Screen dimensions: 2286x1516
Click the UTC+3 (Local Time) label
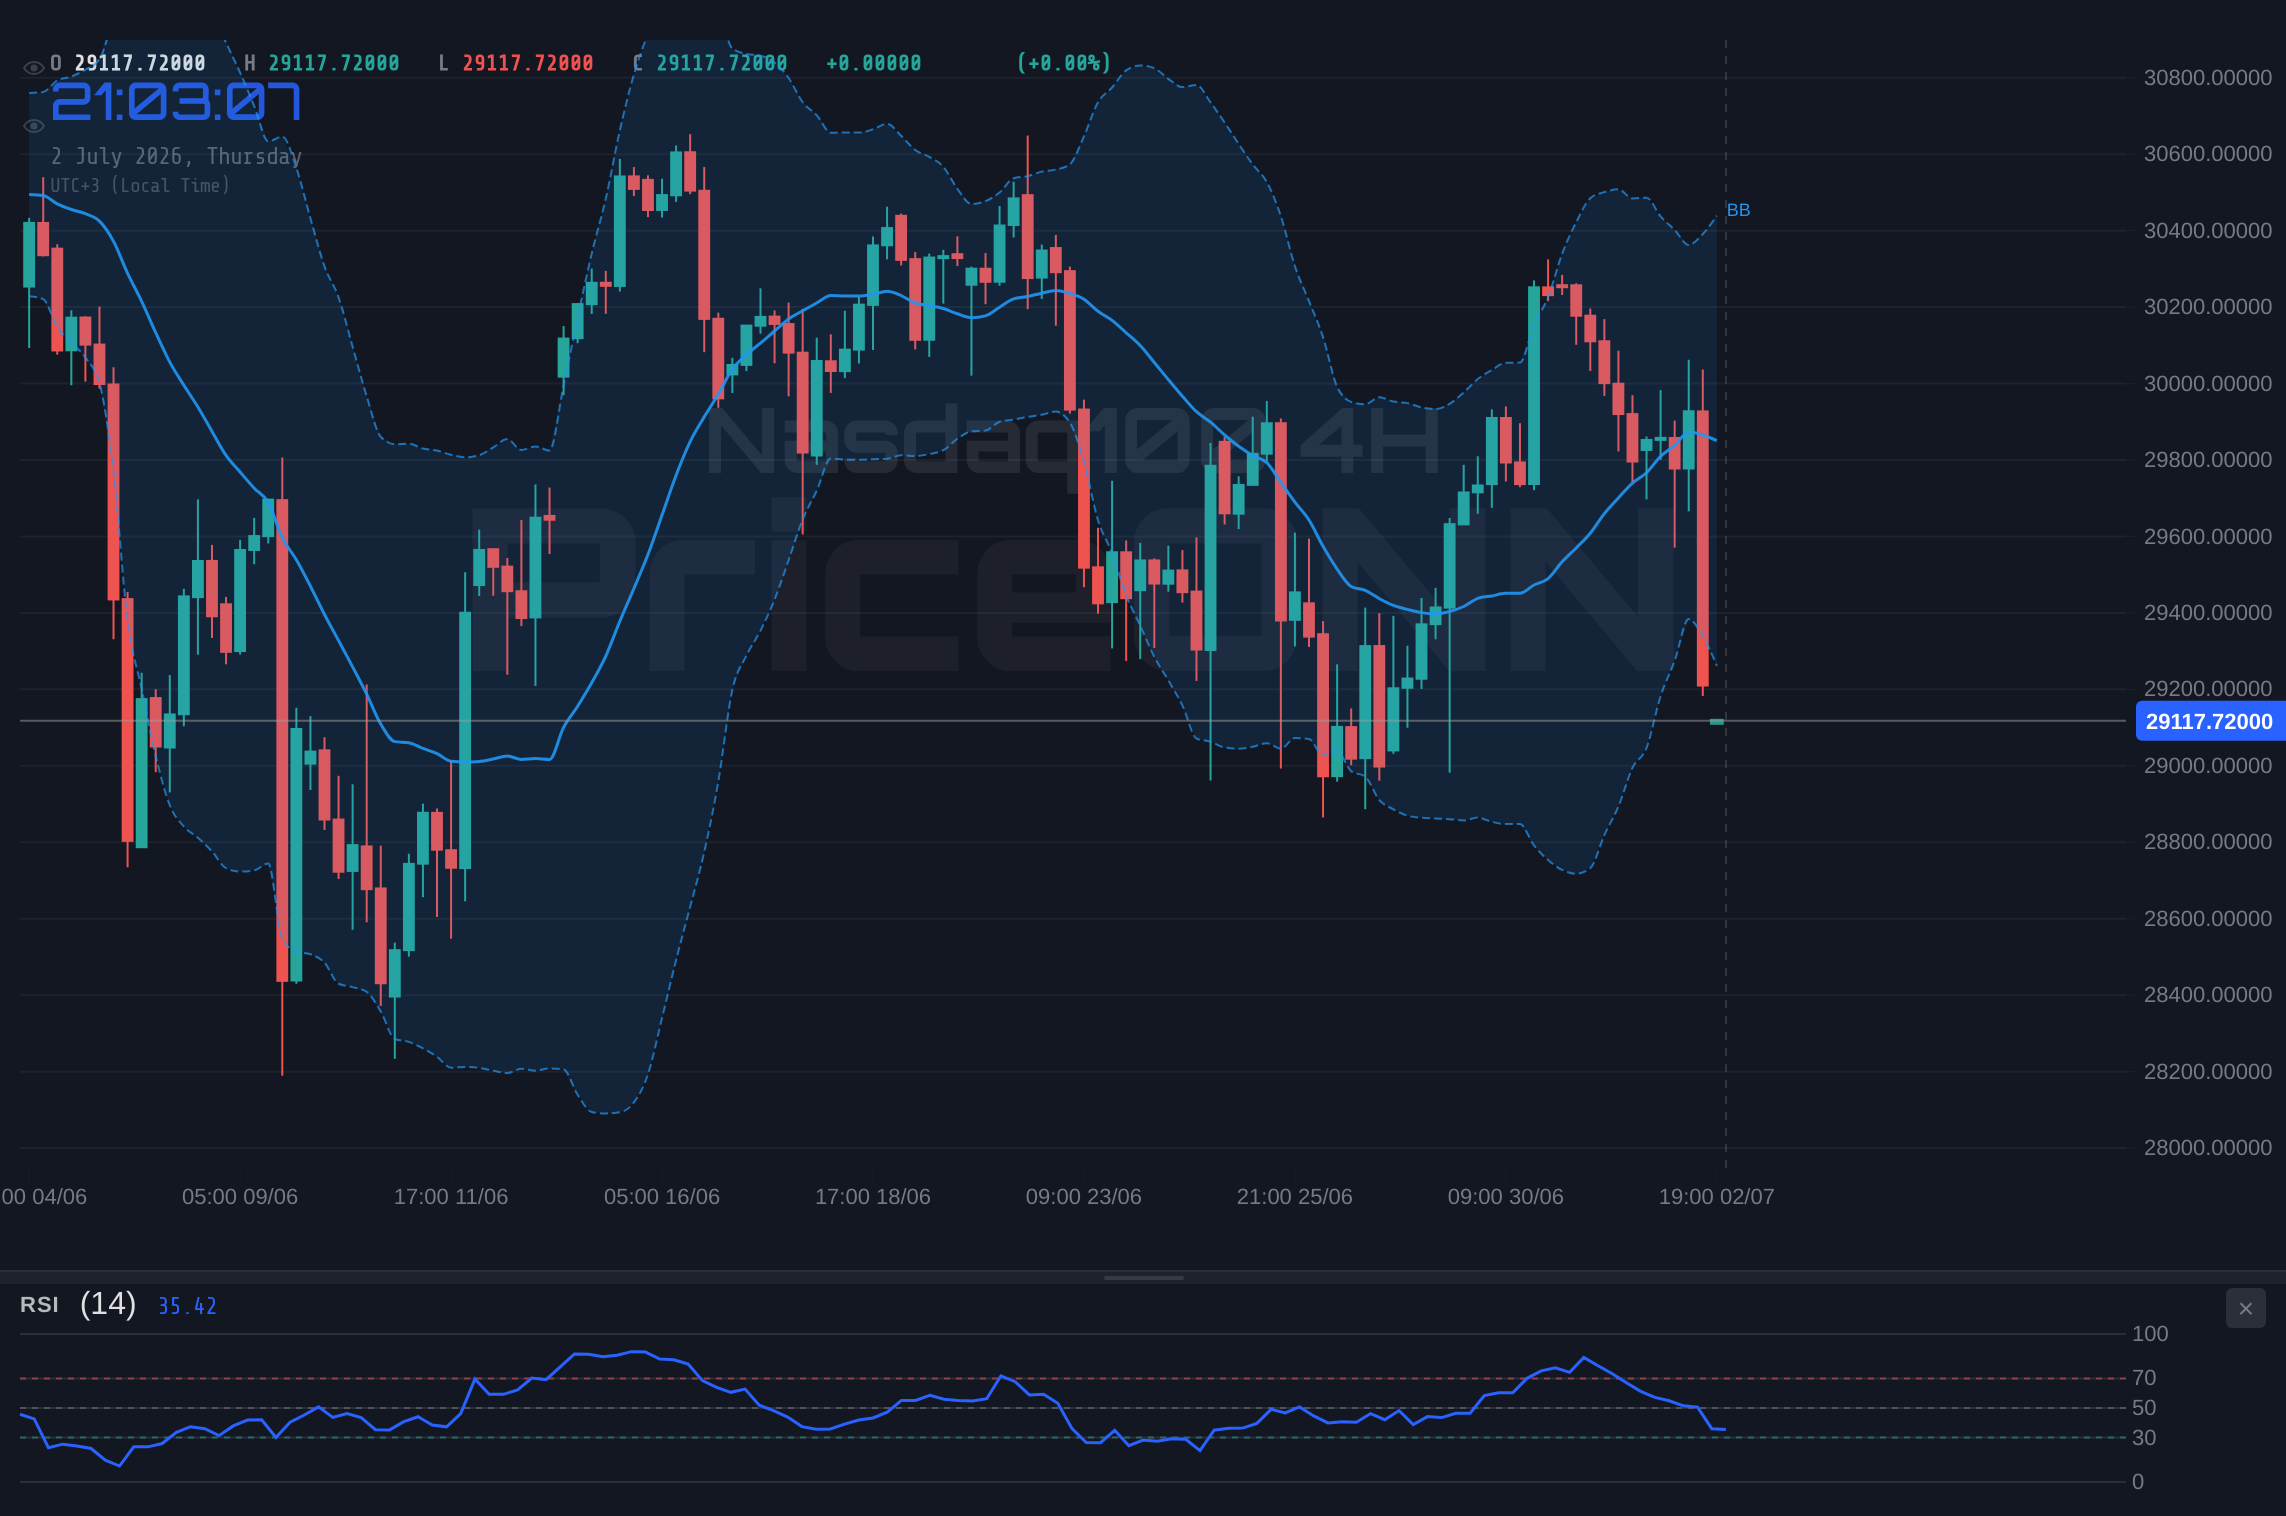[x=140, y=186]
